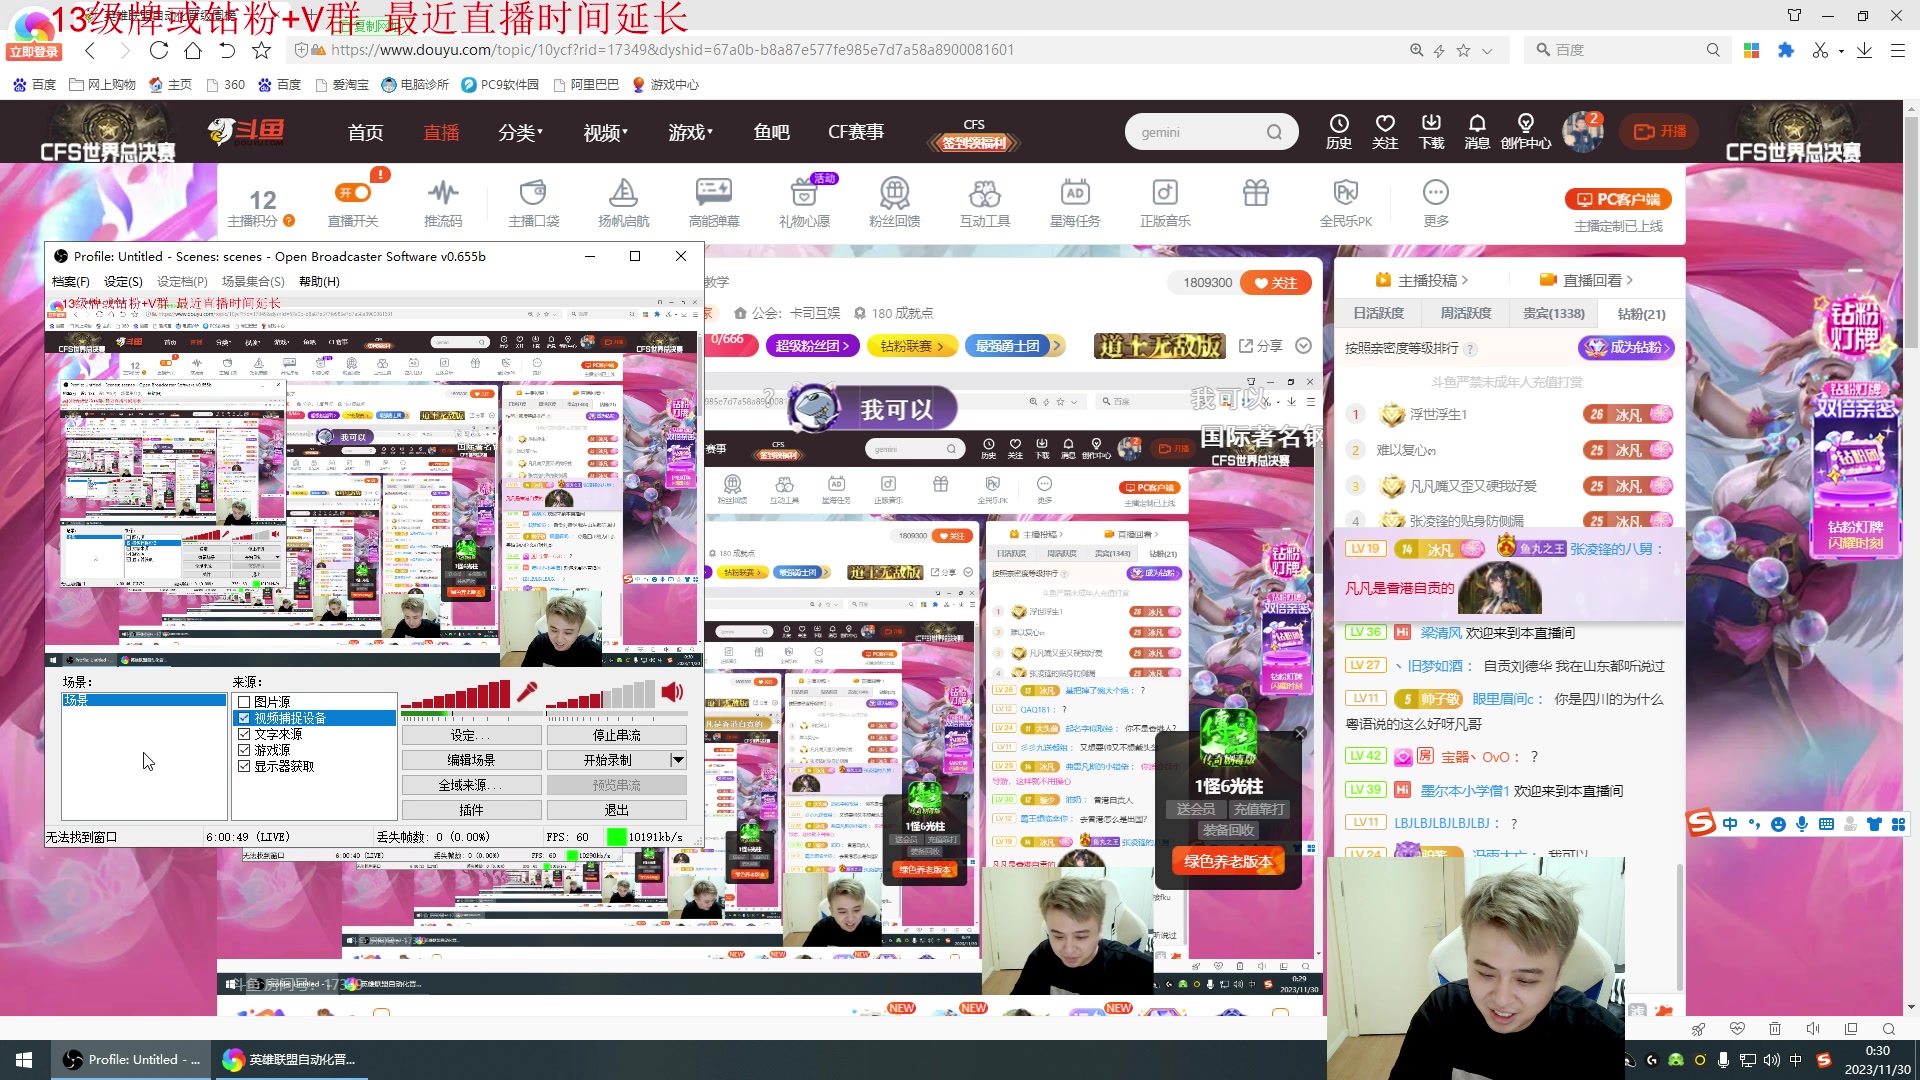Open the browser extensions puzzle icon

click(1786, 50)
